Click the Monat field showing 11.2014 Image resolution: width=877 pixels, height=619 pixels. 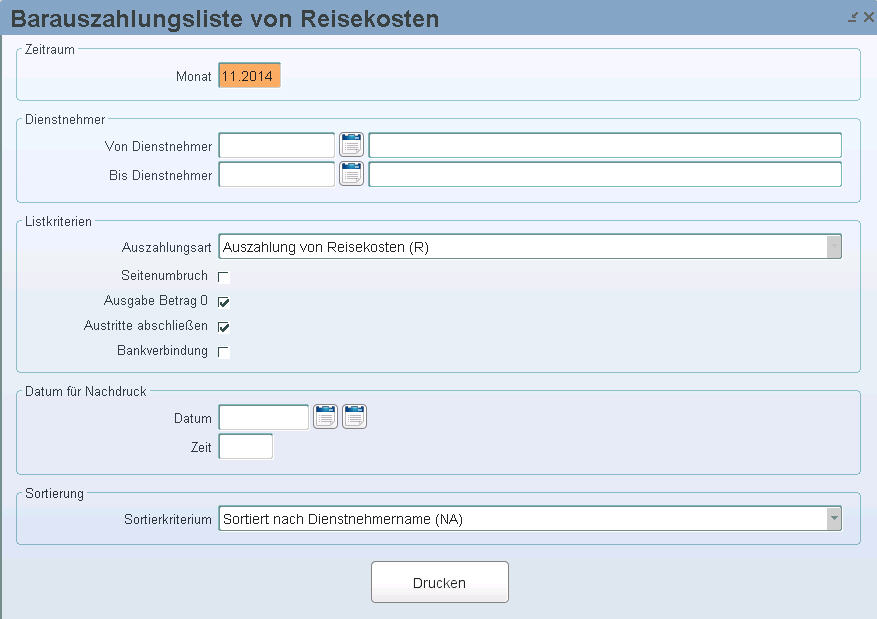(x=249, y=75)
